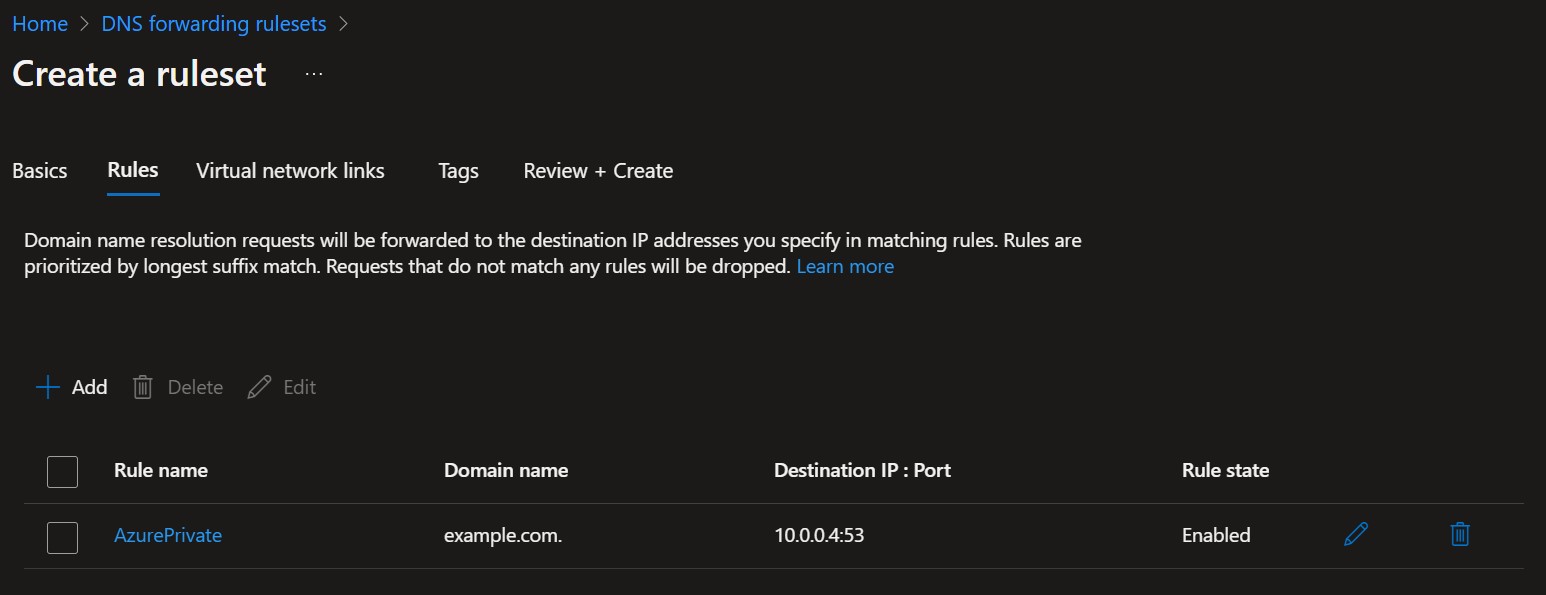The width and height of the screenshot is (1546, 595).
Task: Navigate to Home via breadcrumb
Action: click(39, 23)
